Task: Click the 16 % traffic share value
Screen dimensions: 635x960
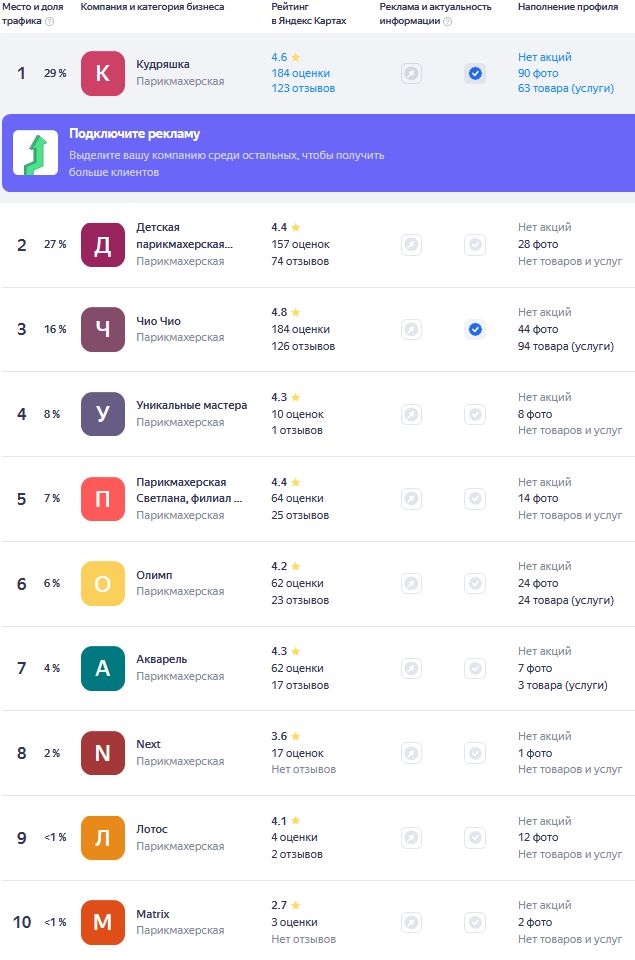Action: pos(55,329)
